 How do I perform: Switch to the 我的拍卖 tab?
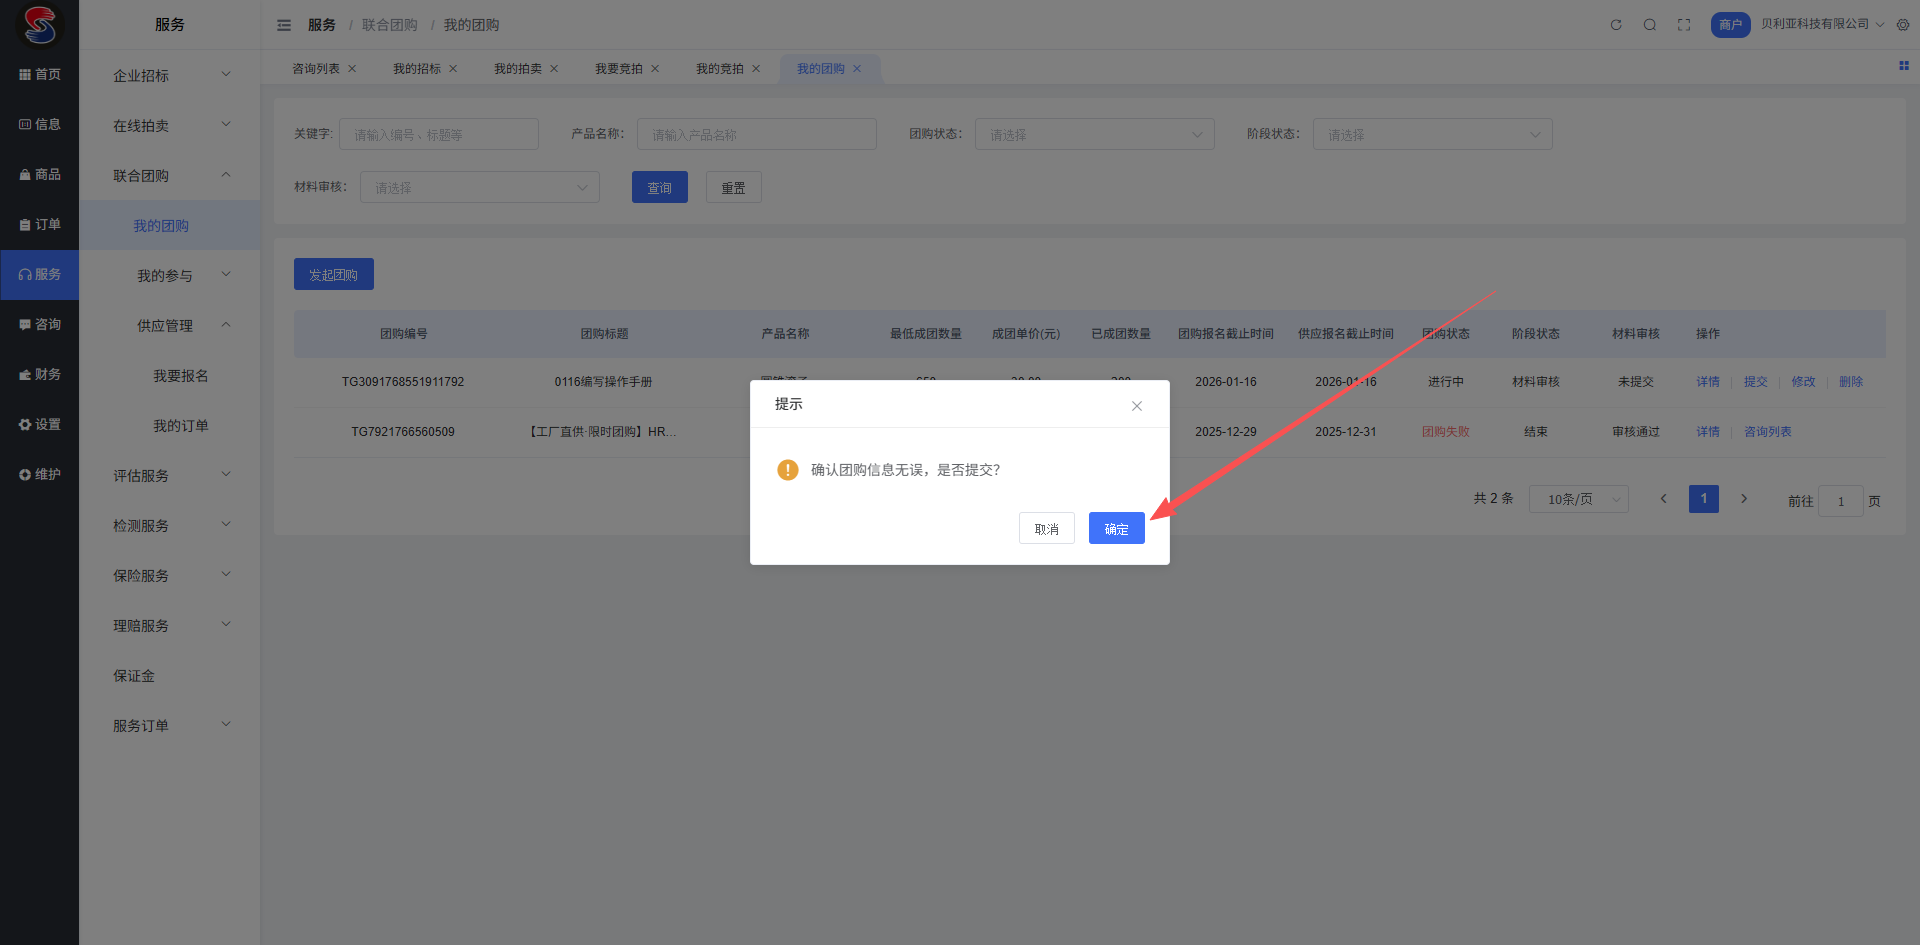tap(518, 69)
